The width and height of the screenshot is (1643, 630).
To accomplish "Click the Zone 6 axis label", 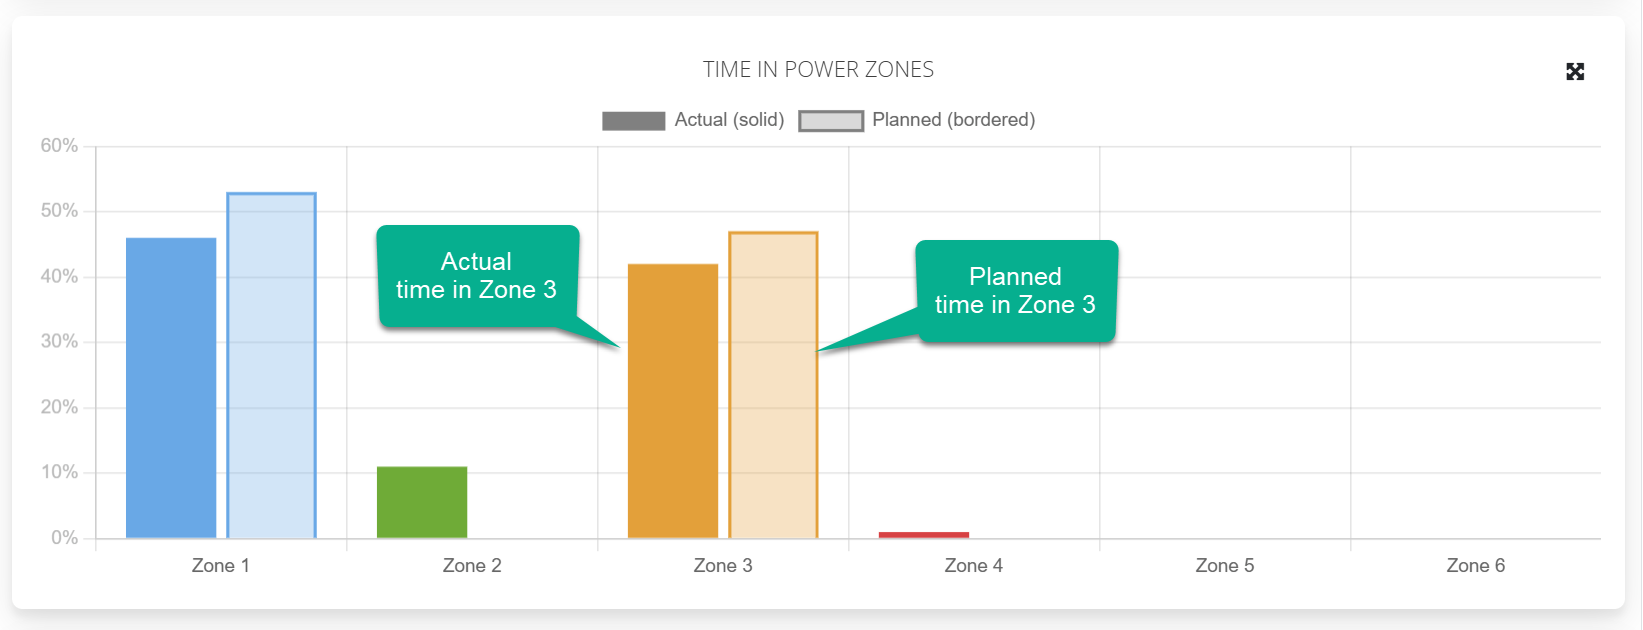I will pyautogui.click(x=1476, y=566).
